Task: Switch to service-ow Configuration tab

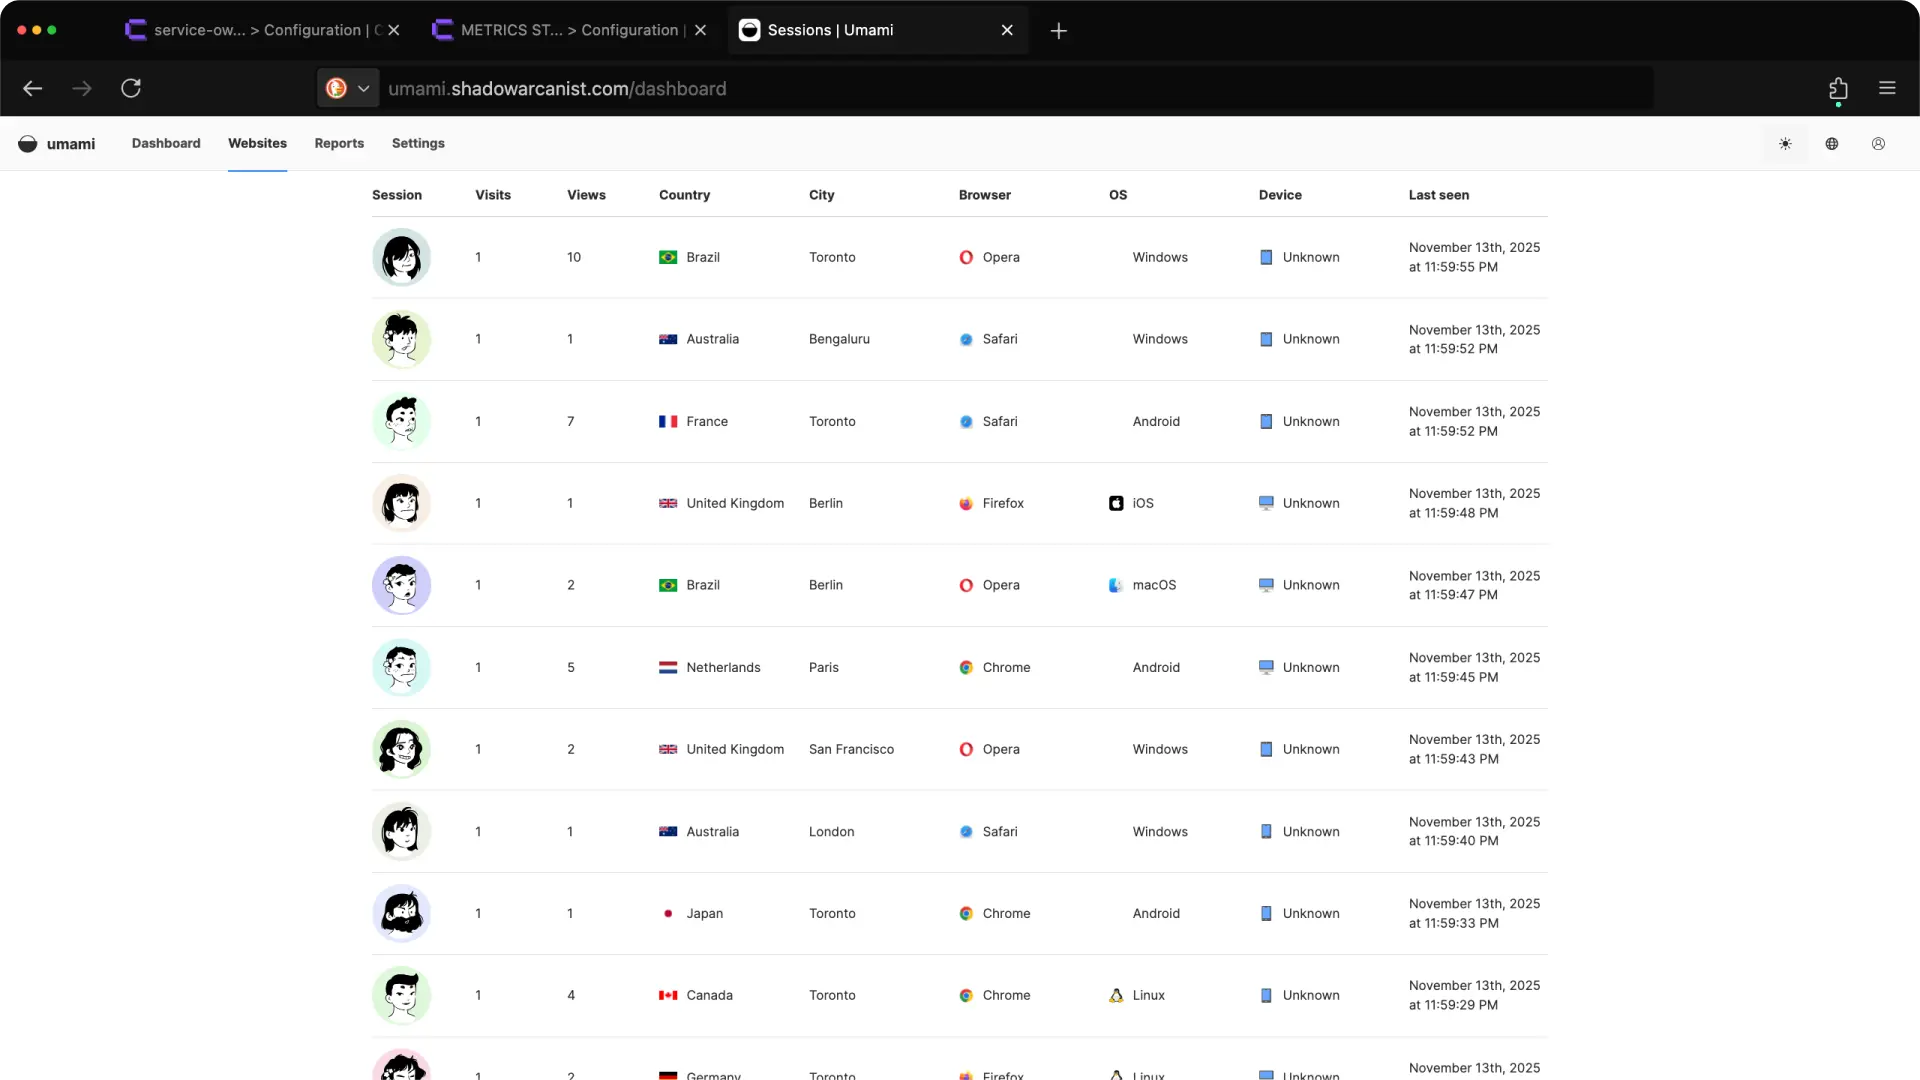Action: click(x=255, y=31)
